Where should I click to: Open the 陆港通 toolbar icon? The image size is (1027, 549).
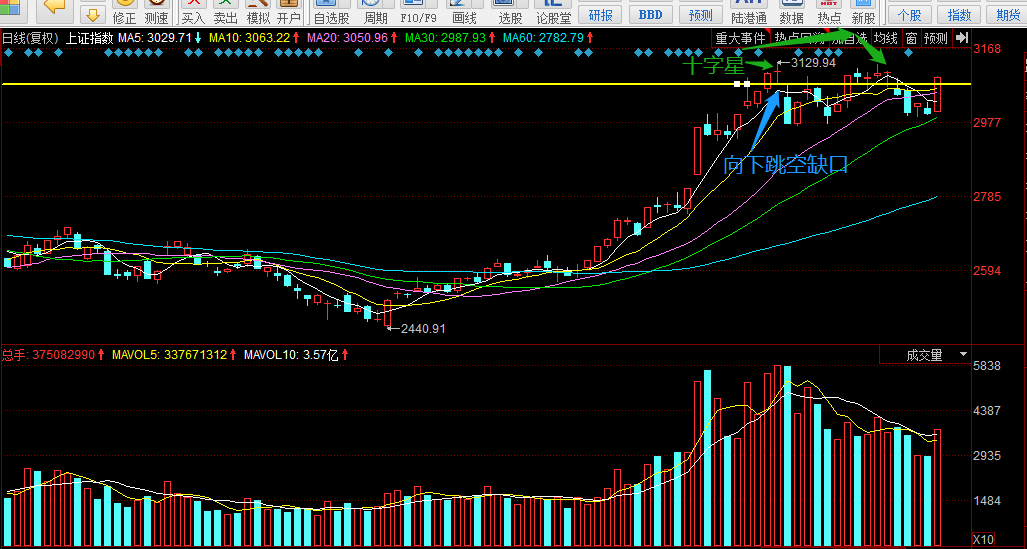coord(749,12)
